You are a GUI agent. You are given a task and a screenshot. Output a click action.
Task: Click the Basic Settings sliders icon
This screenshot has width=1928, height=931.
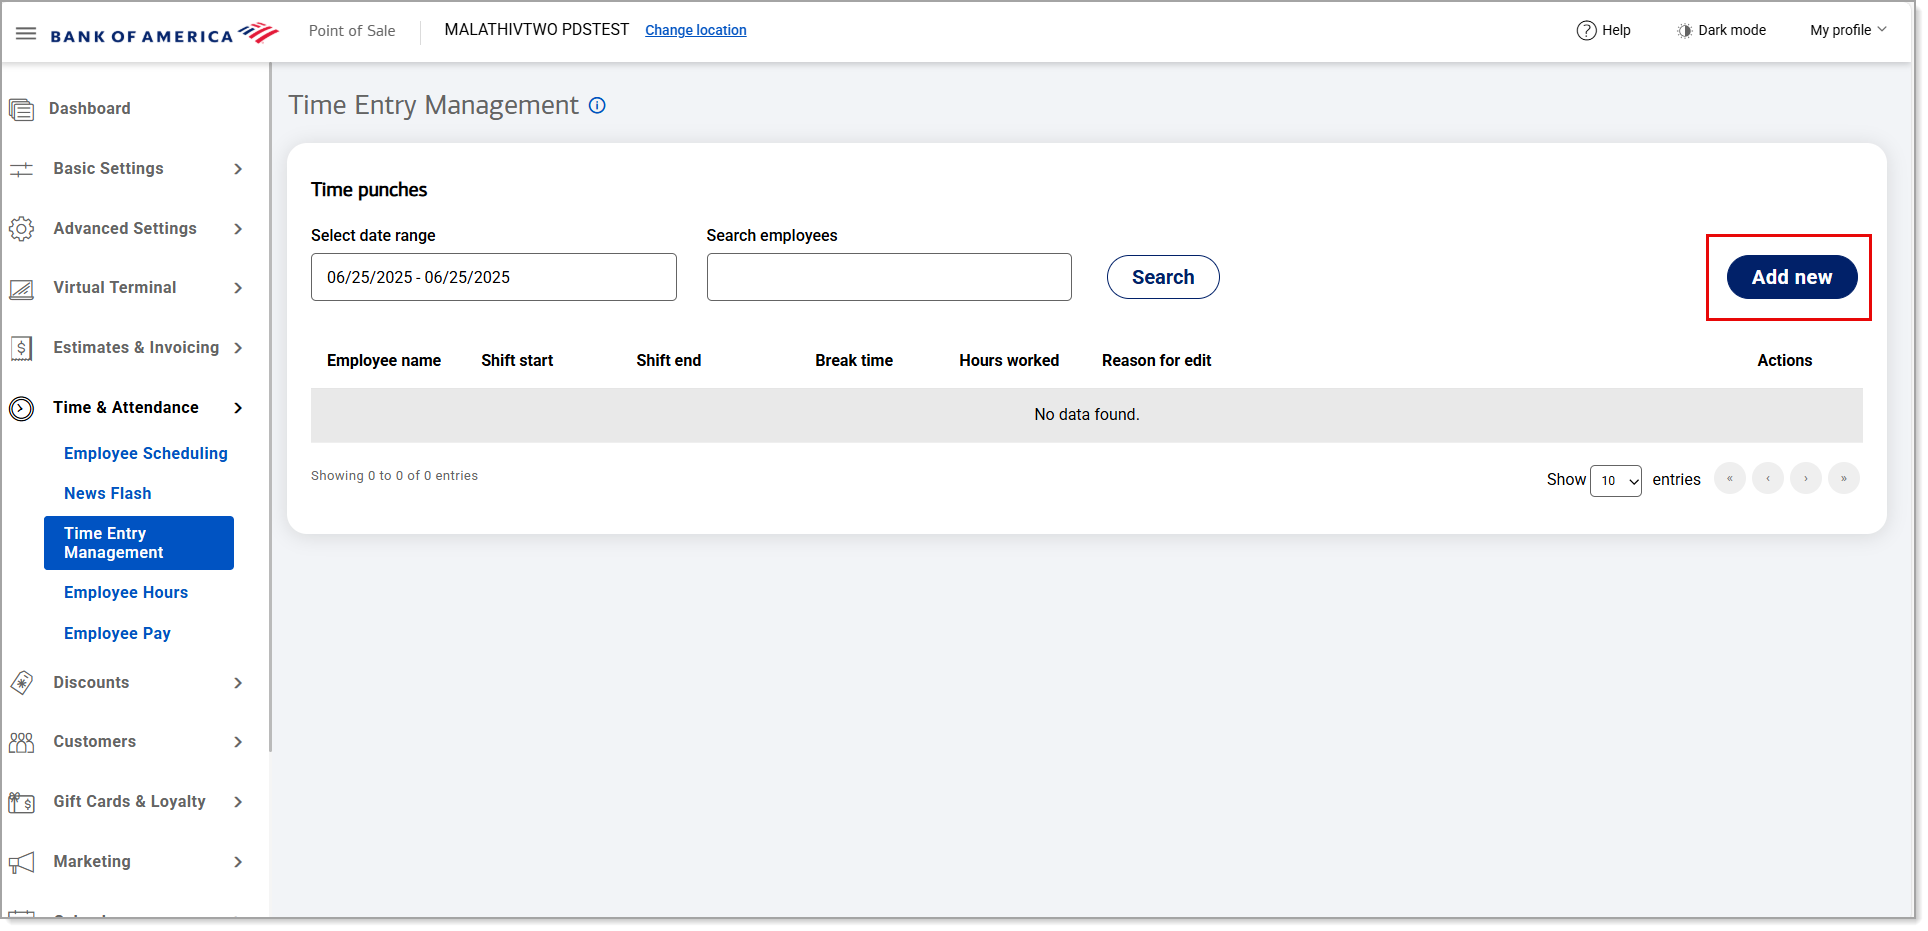click(x=21, y=169)
